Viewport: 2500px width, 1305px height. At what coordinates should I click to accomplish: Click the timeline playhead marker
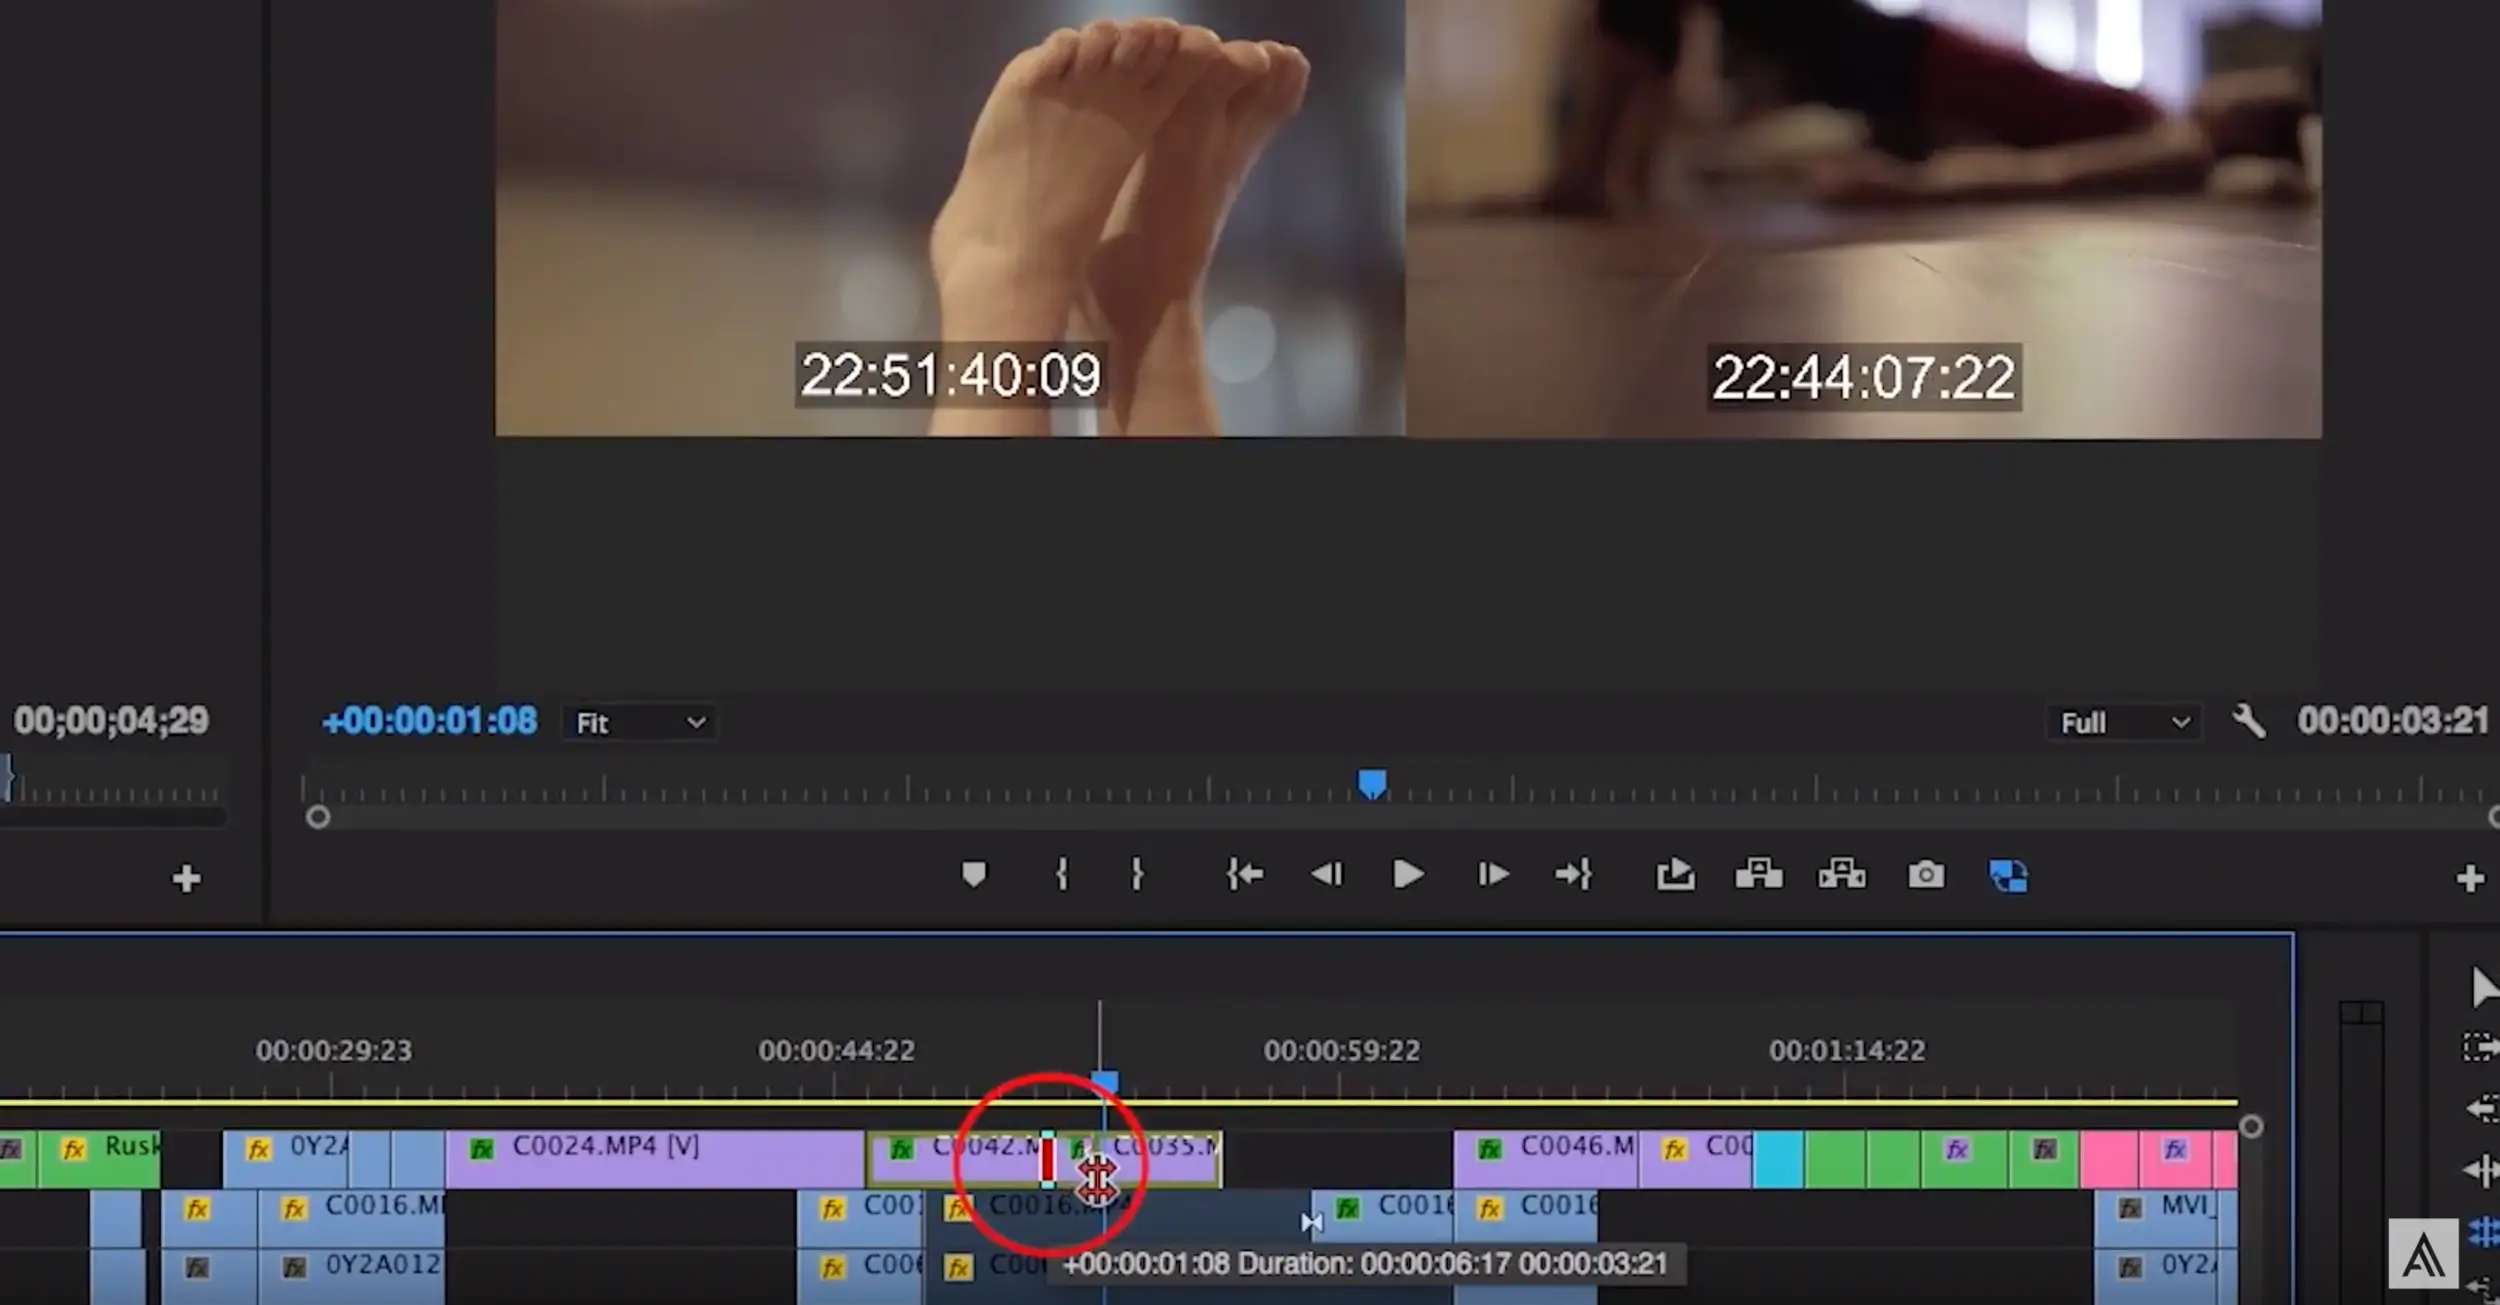[1104, 1082]
